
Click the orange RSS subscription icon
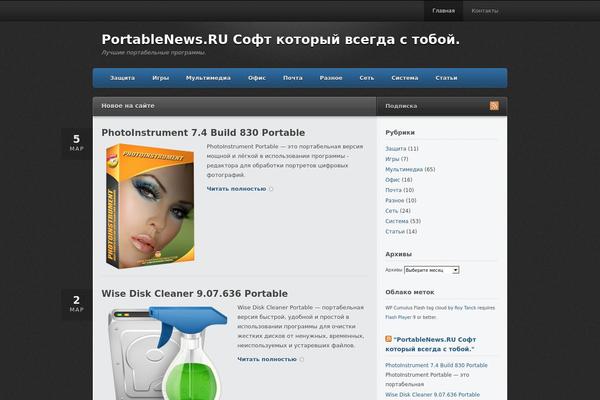click(x=494, y=106)
